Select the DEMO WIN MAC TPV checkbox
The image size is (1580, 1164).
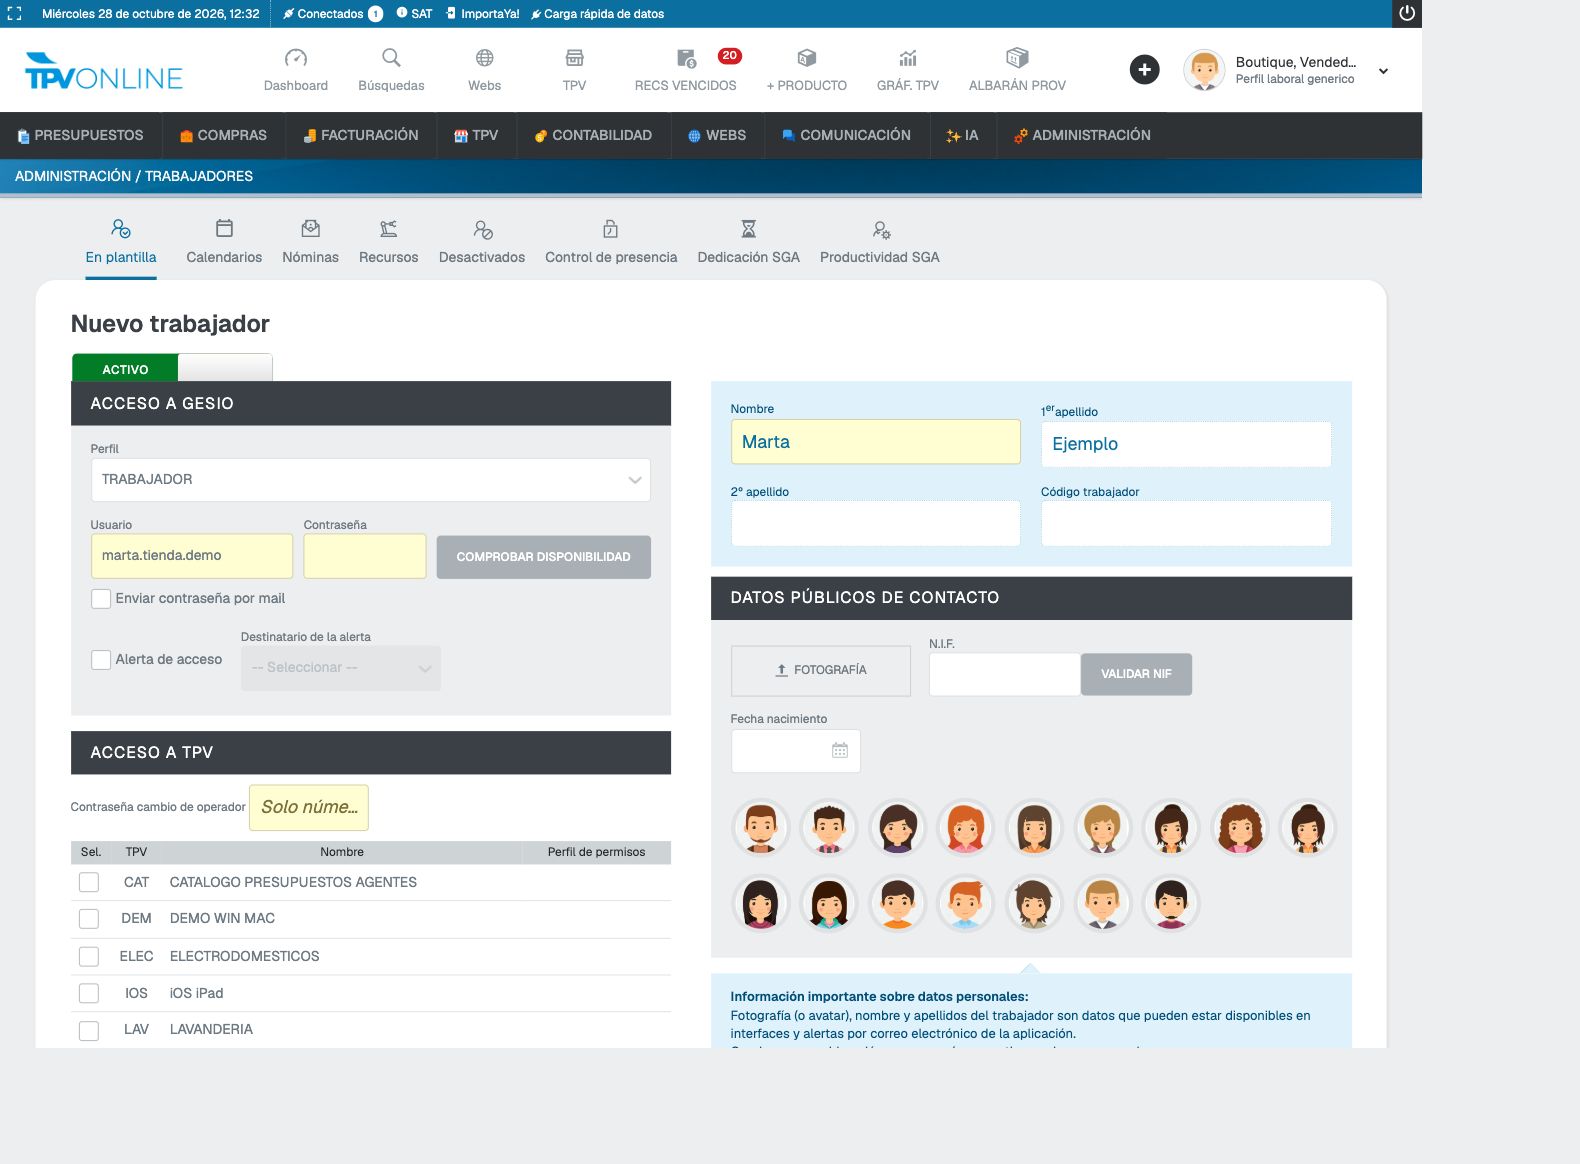coord(89,919)
